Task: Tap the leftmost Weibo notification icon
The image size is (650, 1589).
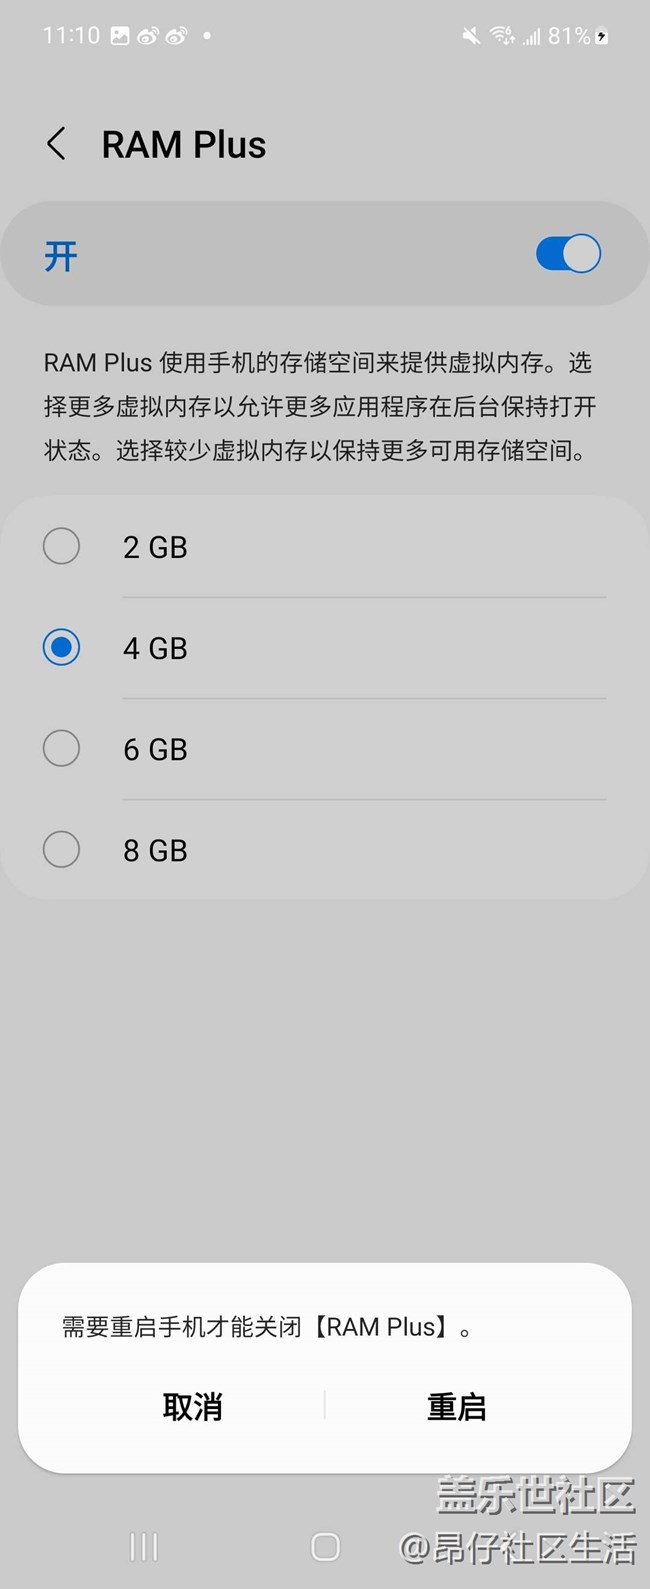Action: point(148,36)
